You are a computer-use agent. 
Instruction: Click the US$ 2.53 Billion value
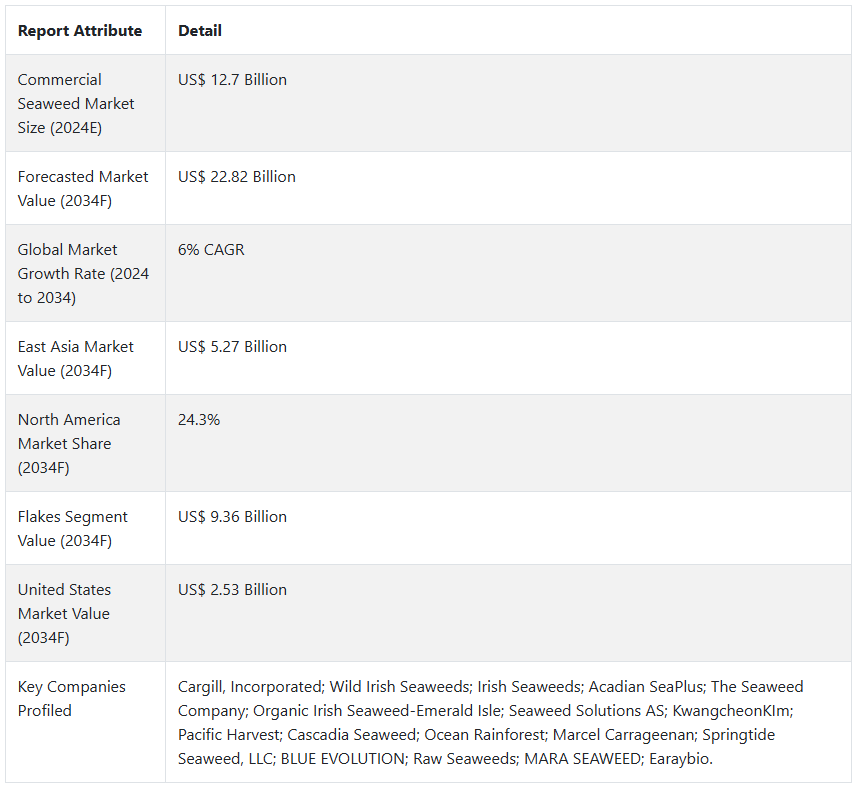point(232,590)
